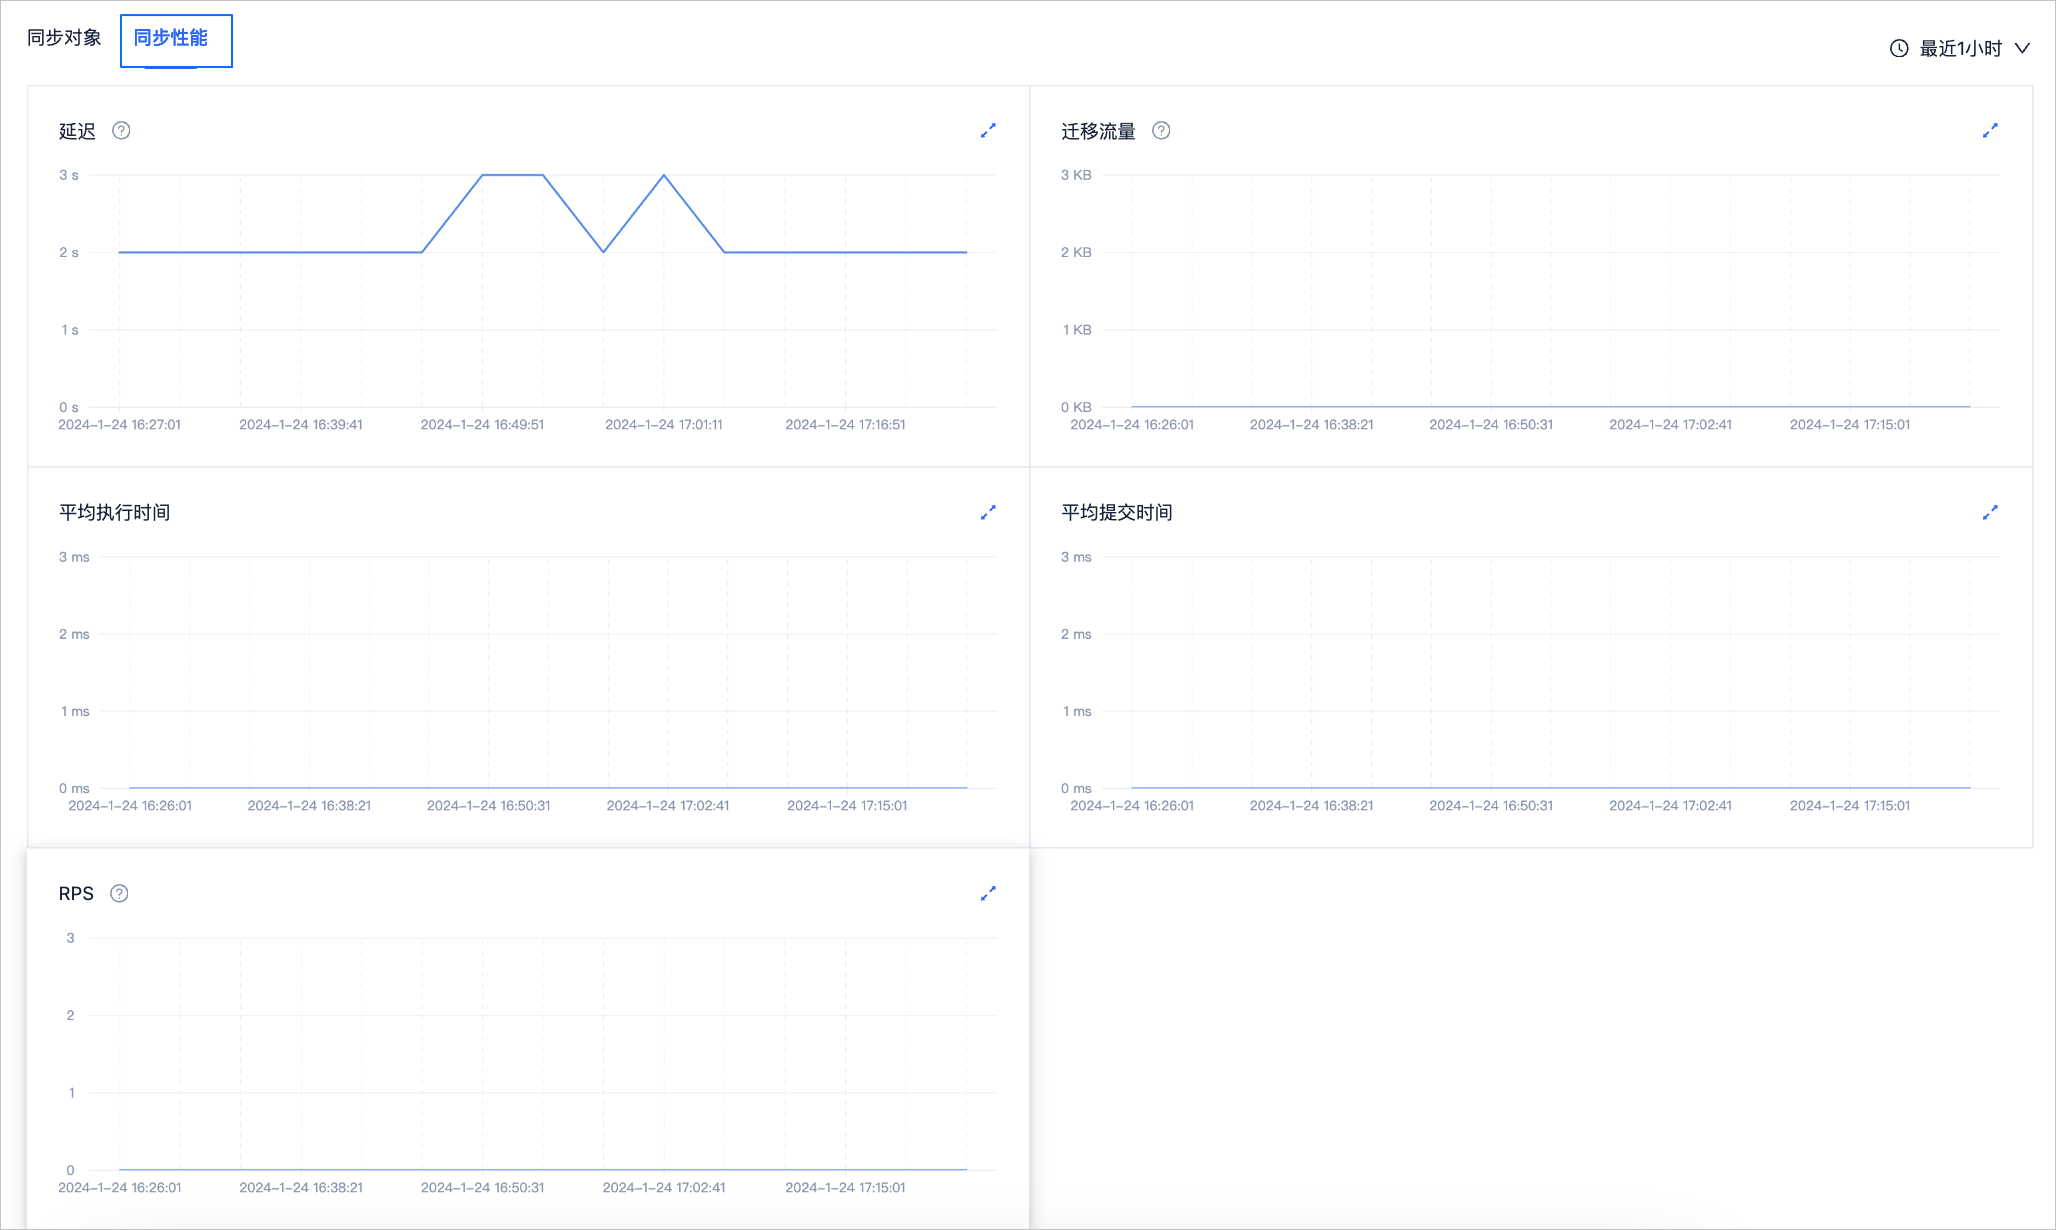Image resolution: width=2056 pixels, height=1230 pixels.
Task: Expand the 延迟 chart to fullscreen
Action: [988, 131]
